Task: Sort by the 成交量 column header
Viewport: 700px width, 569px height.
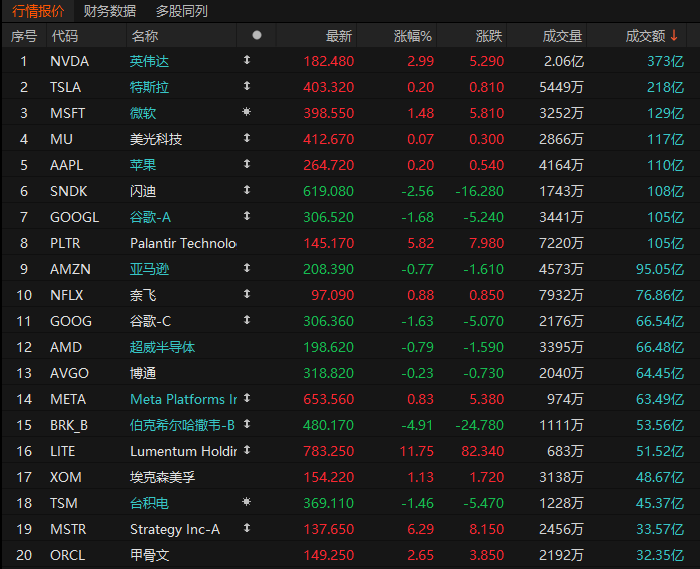Action: [x=562, y=36]
